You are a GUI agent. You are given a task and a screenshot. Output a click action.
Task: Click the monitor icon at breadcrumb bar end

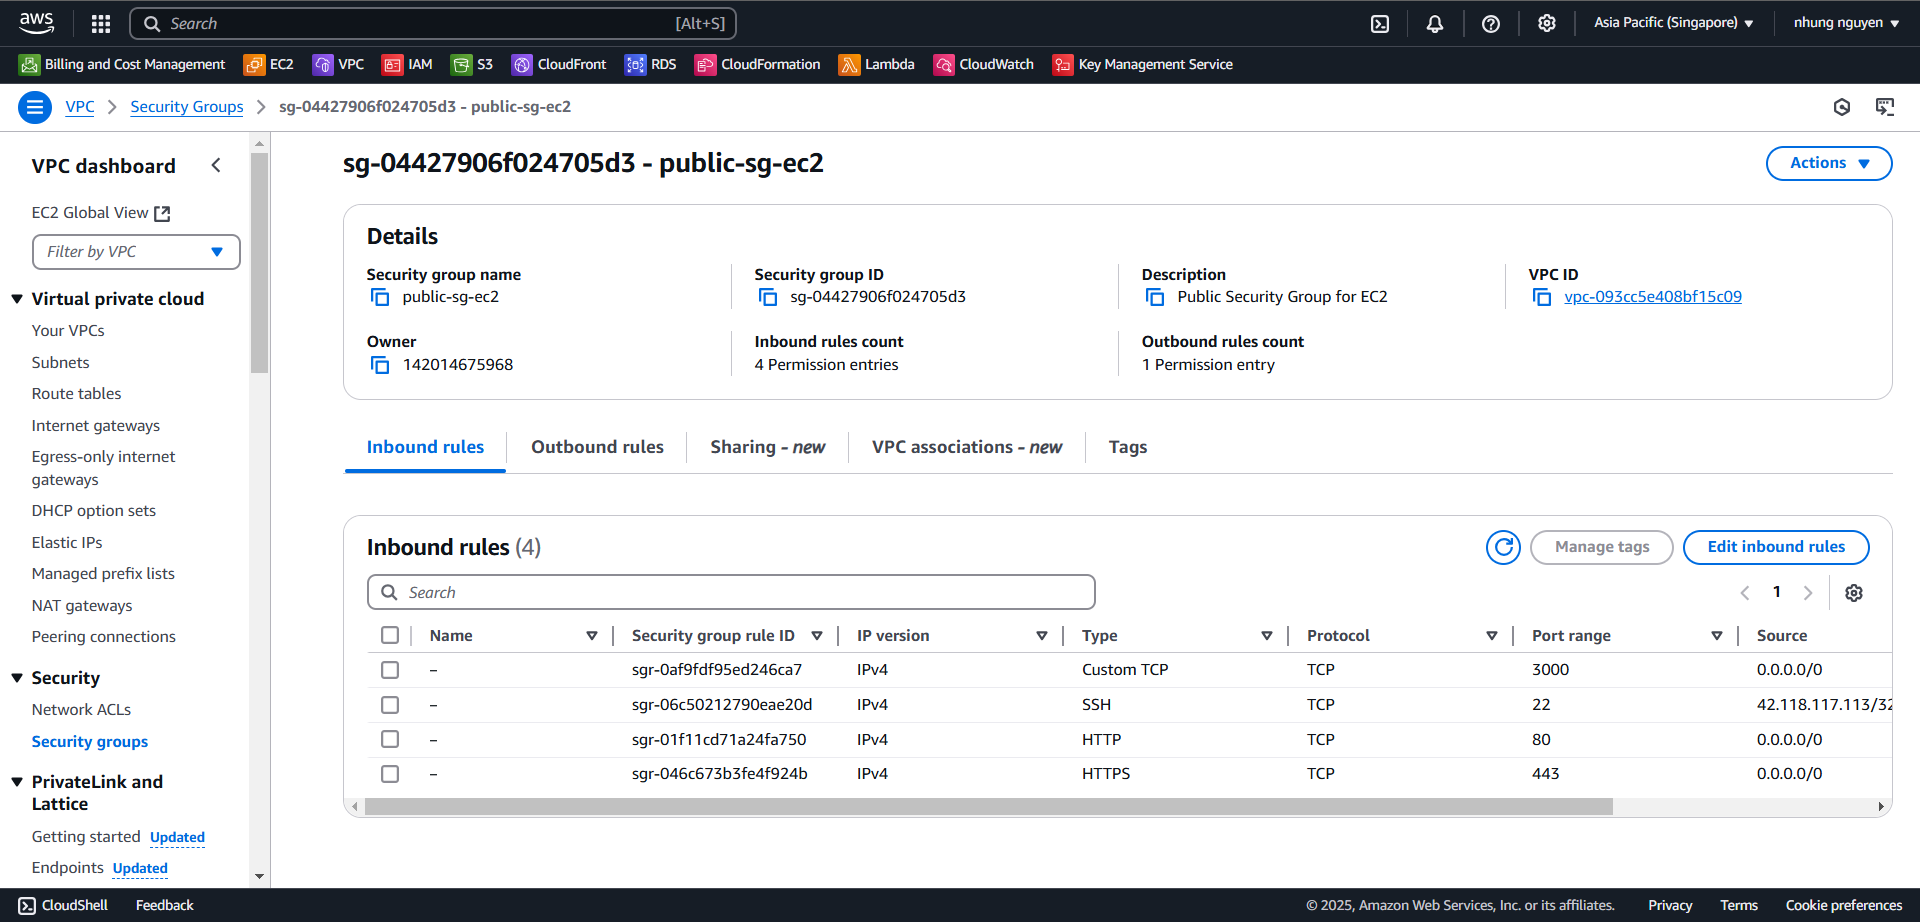[x=1885, y=107]
